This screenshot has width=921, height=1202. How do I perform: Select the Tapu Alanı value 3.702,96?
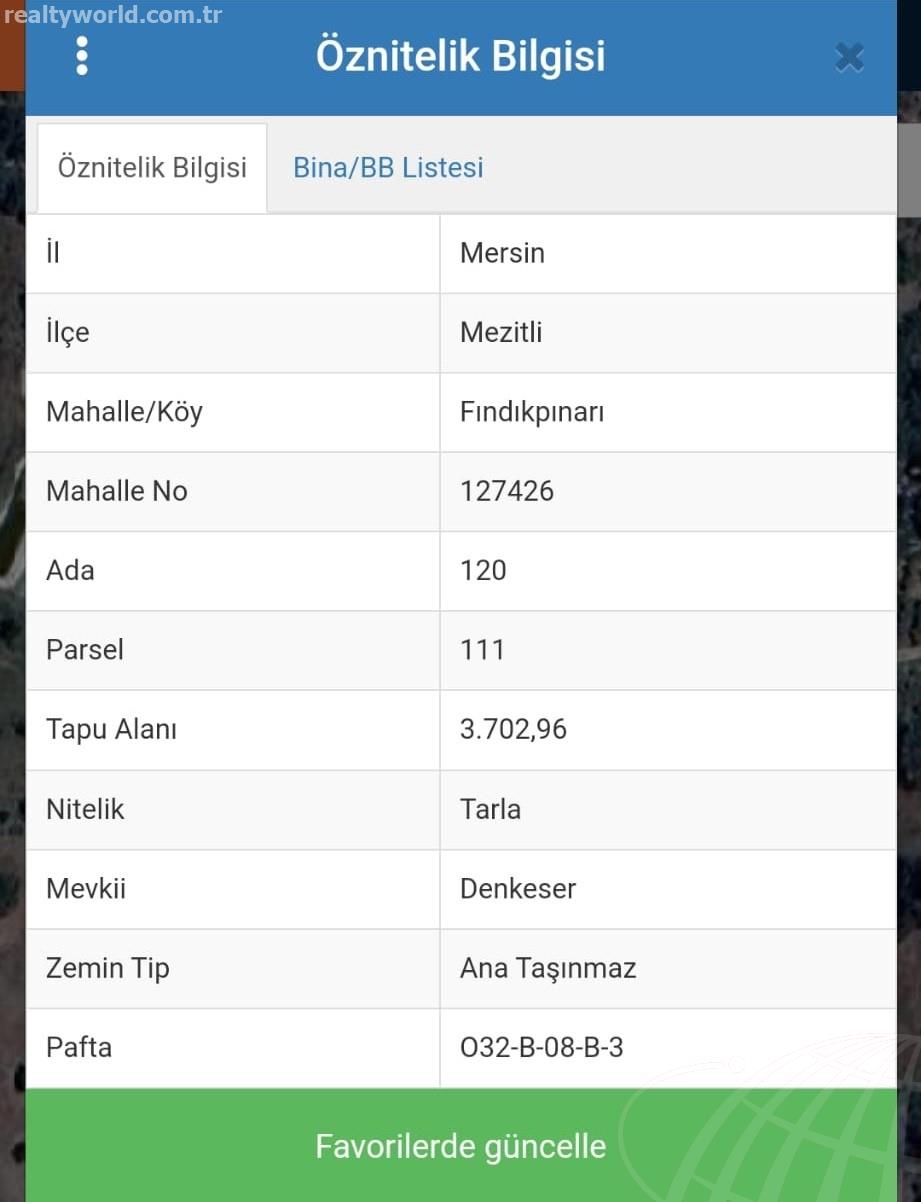[x=513, y=729]
